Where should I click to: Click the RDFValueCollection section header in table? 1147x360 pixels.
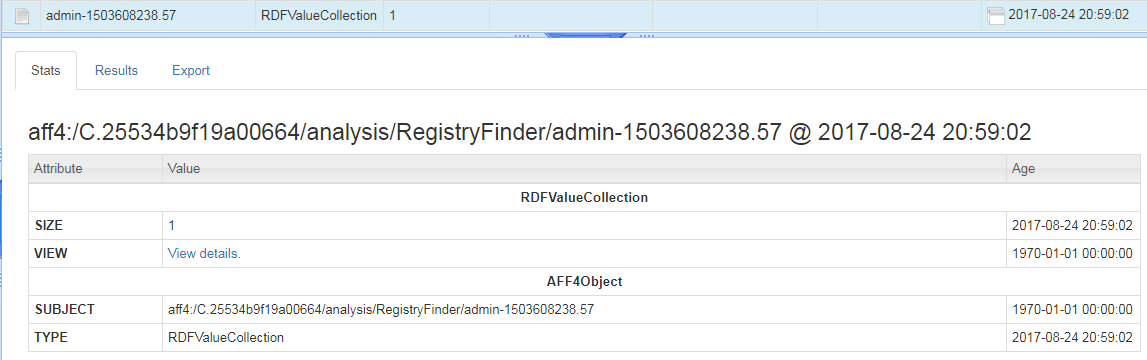584,198
